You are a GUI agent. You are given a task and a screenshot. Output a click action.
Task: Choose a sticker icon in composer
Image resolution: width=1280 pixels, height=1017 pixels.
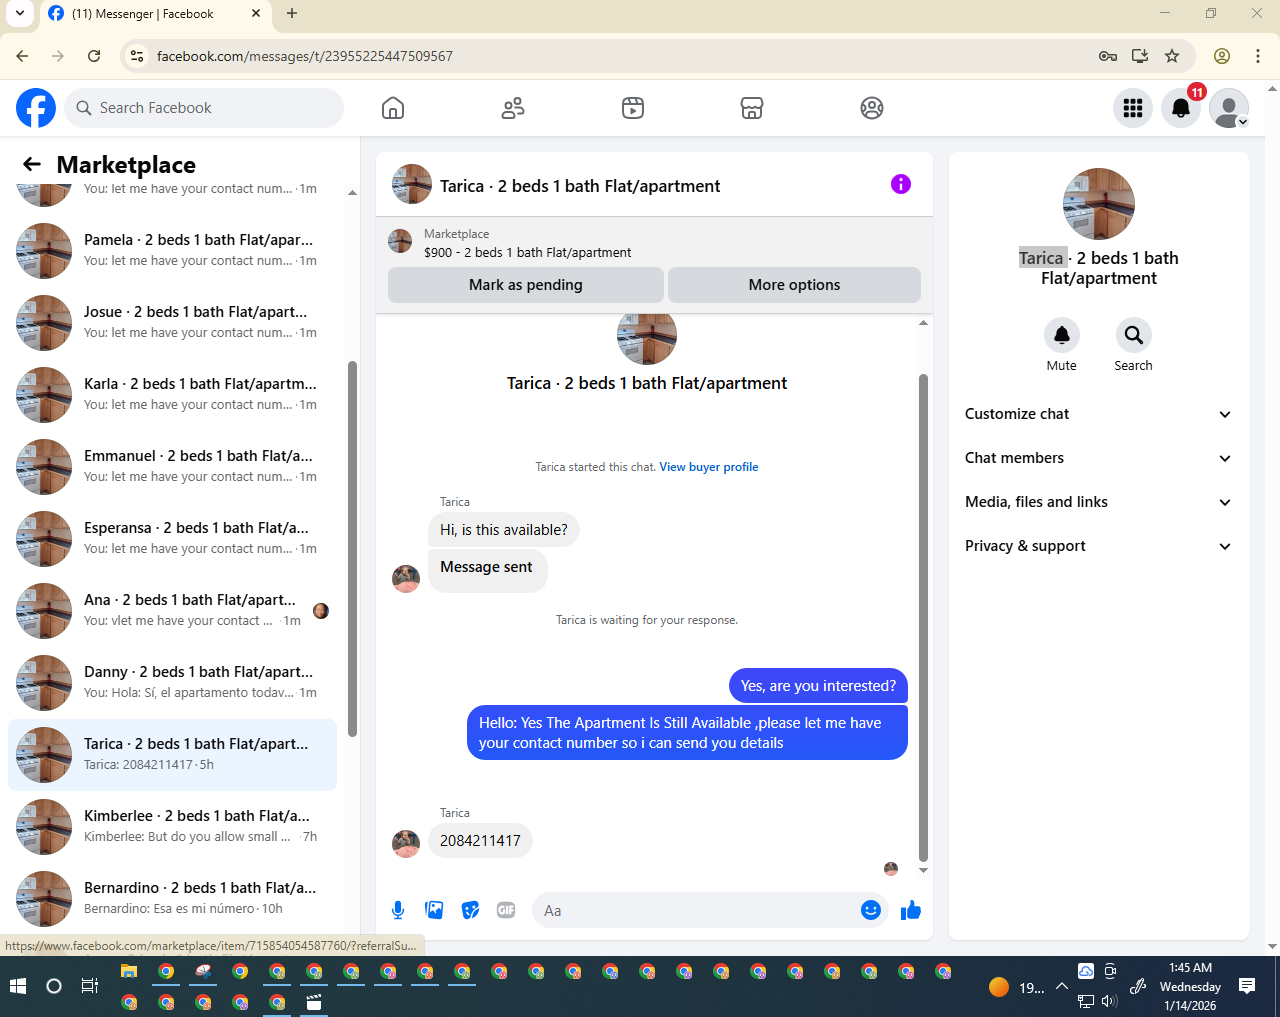click(x=470, y=910)
